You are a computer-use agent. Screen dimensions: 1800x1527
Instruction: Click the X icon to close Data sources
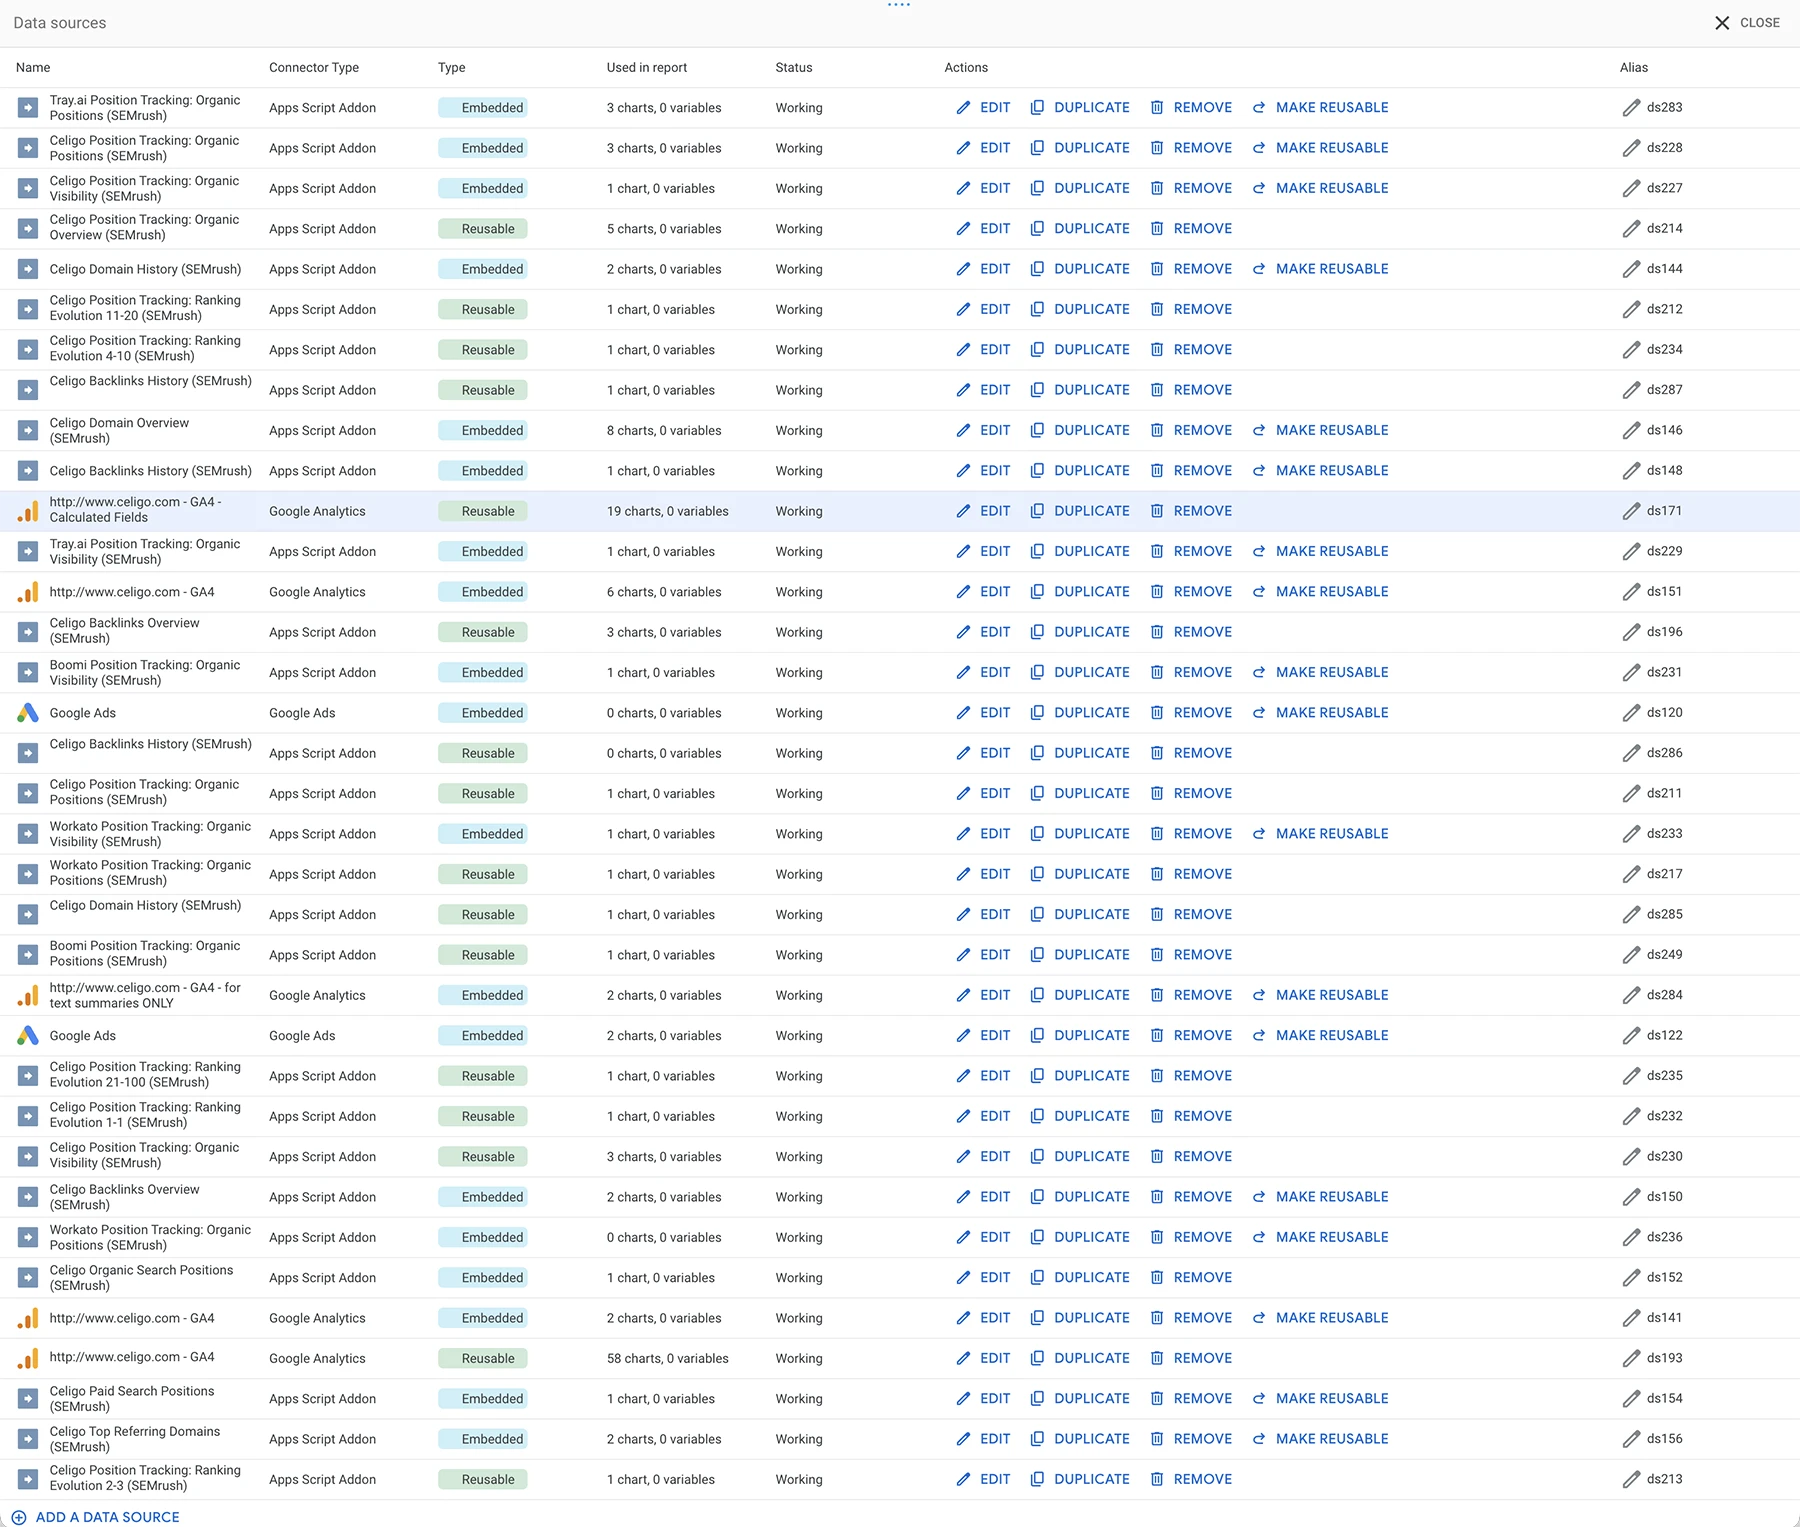pyautogui.click(x=1722, y=23)
